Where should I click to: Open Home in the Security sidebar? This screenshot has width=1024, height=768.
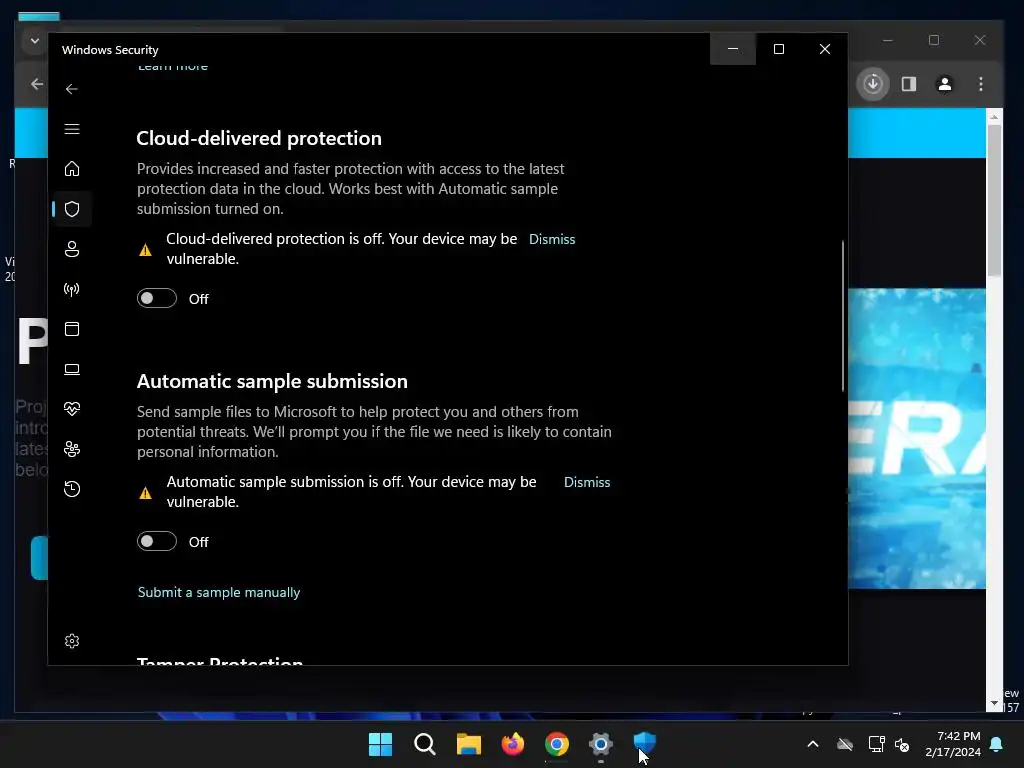click(x=72, y=169)
